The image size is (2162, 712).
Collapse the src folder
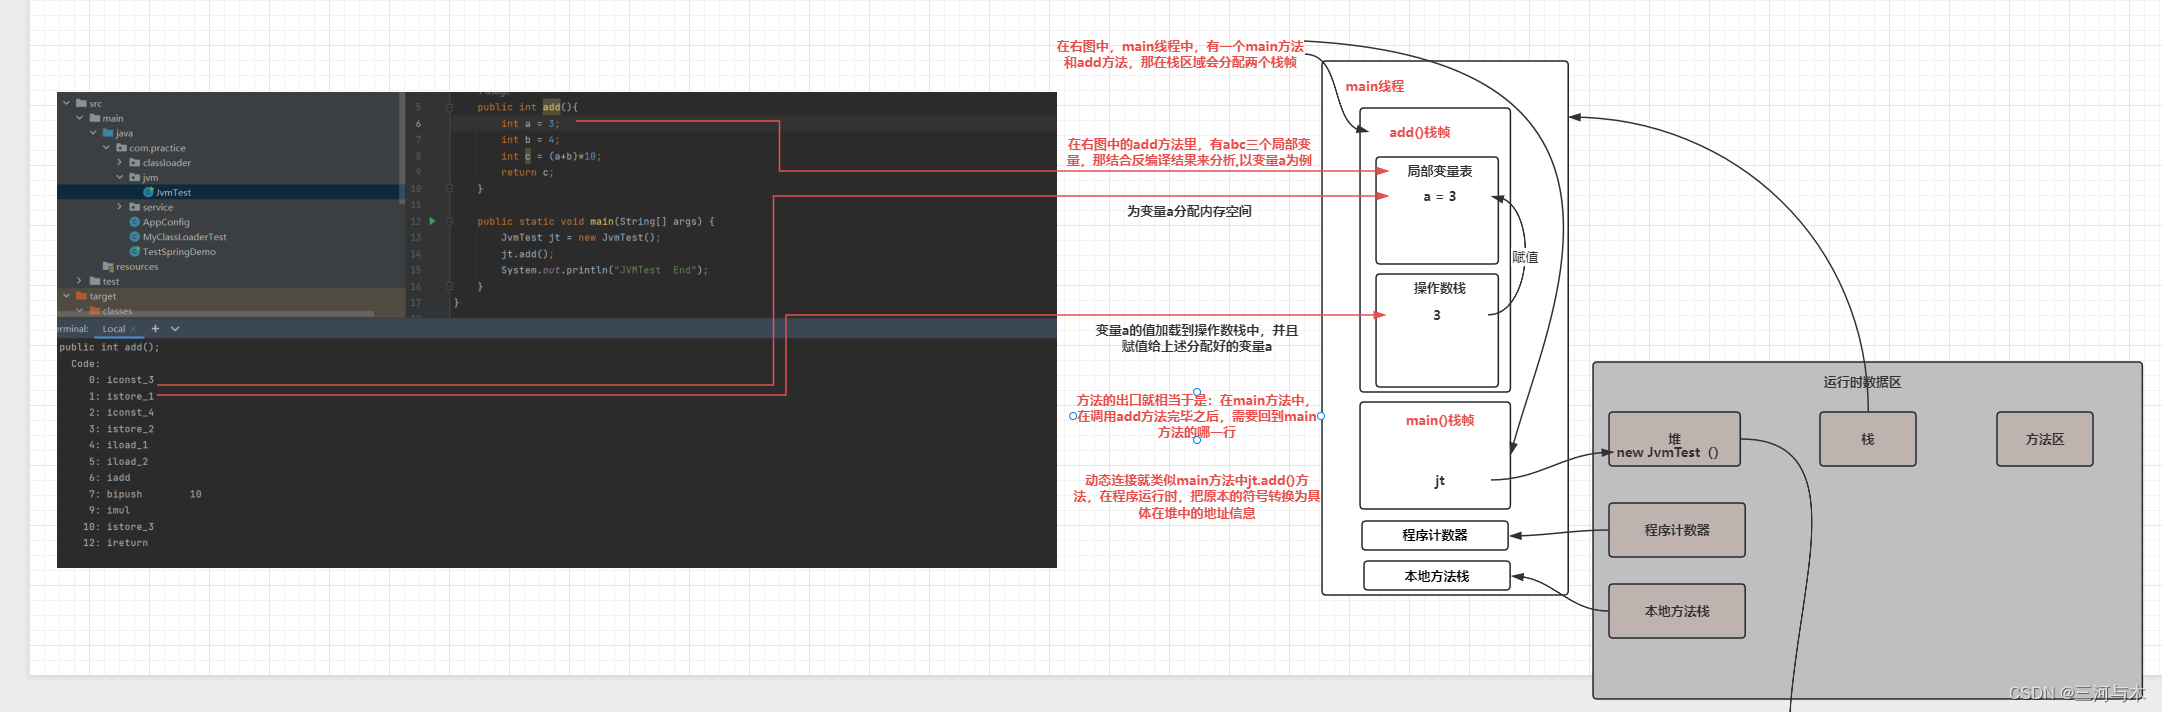67,103
